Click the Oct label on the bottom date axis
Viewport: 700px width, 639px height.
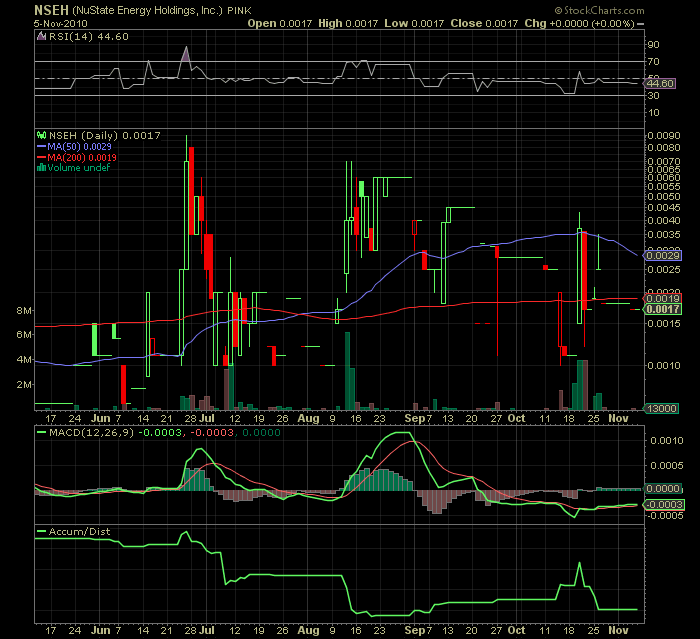(517, 630)
